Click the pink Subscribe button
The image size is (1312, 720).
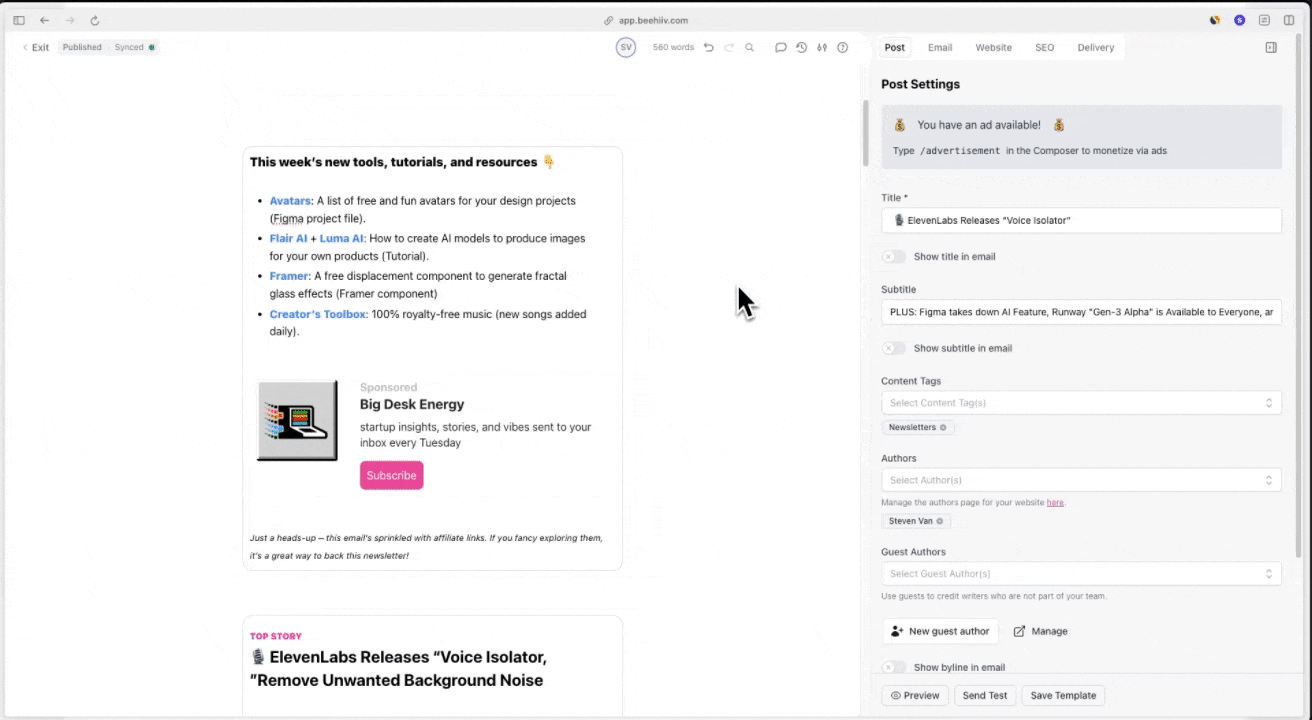391,475
